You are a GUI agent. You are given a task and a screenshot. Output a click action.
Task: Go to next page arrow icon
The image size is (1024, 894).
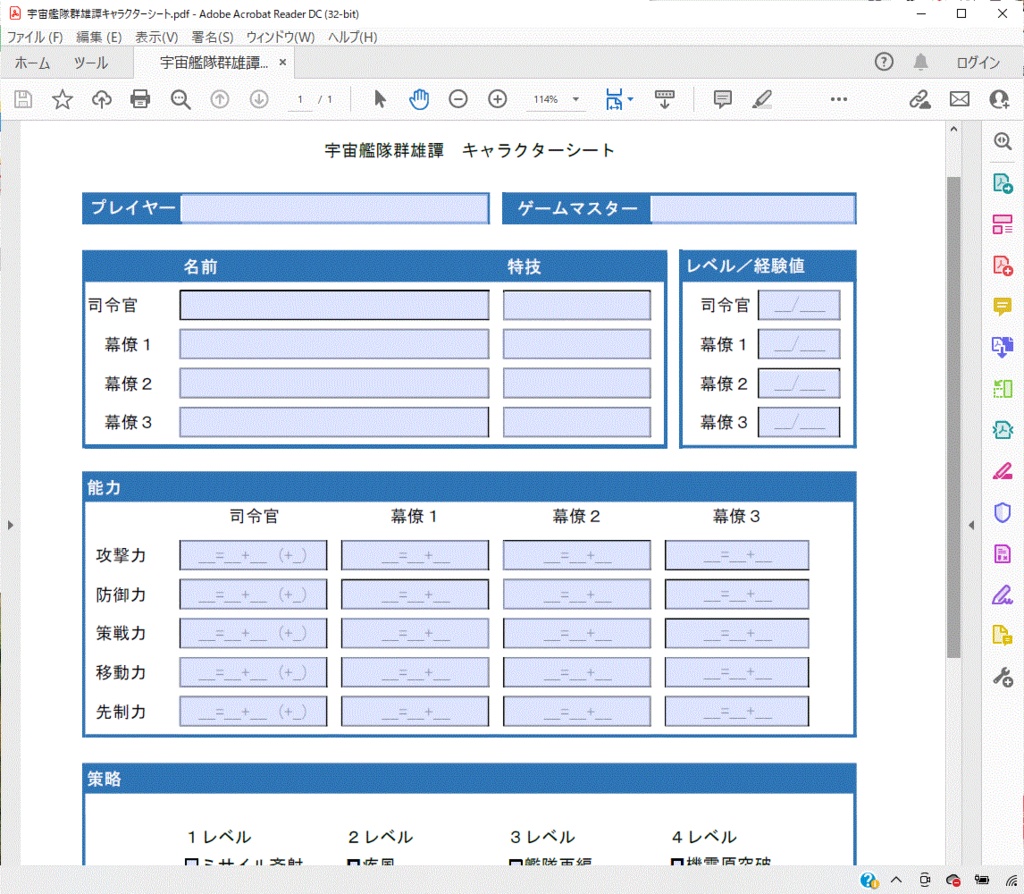259,99
